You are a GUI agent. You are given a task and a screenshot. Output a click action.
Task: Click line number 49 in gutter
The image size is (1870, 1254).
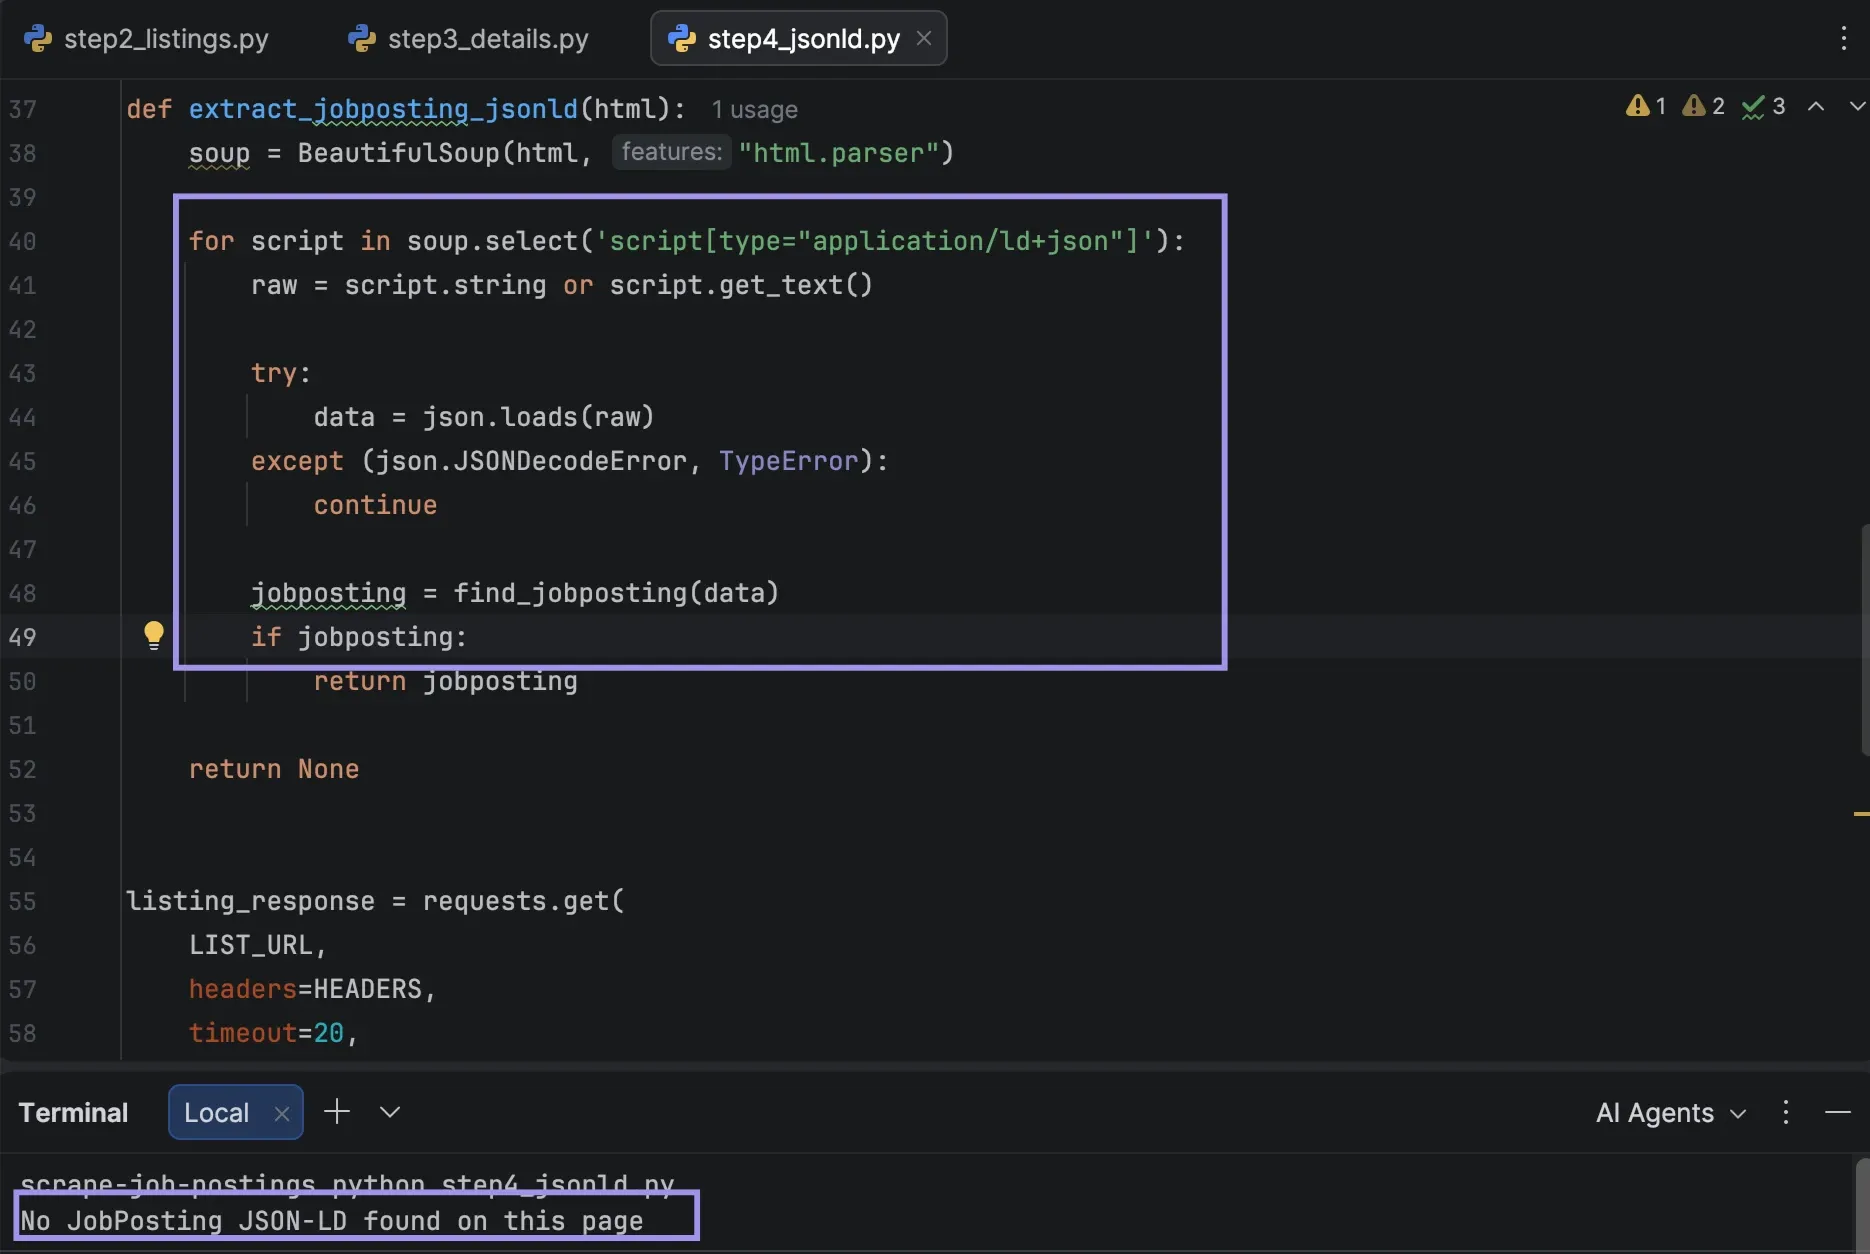point(22,637)
